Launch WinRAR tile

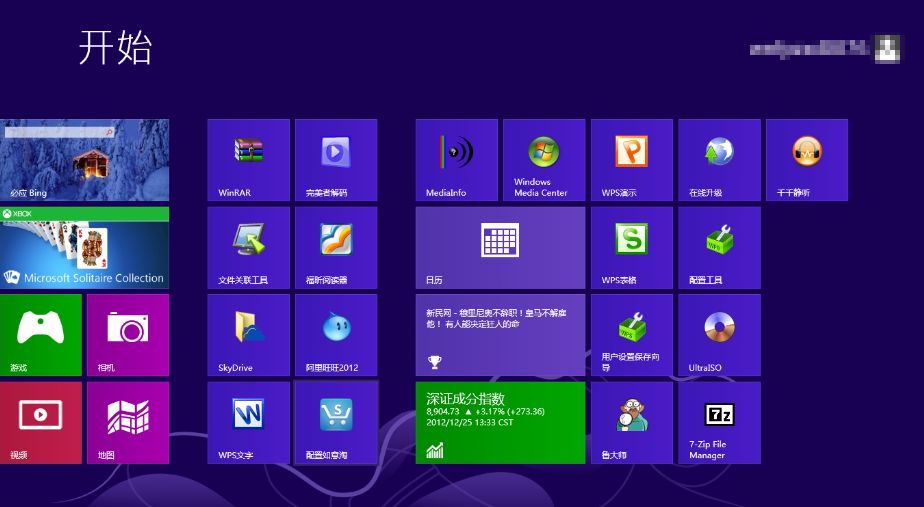pos(249,160)
